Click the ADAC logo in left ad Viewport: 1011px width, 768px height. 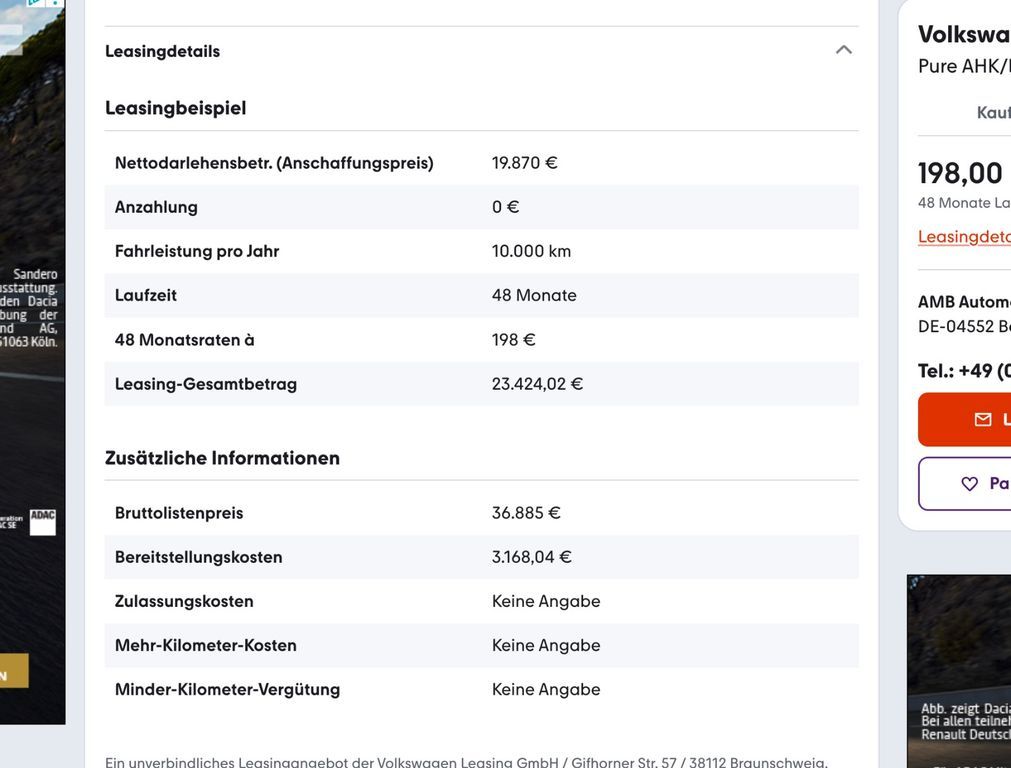click(x=43, y=522)
